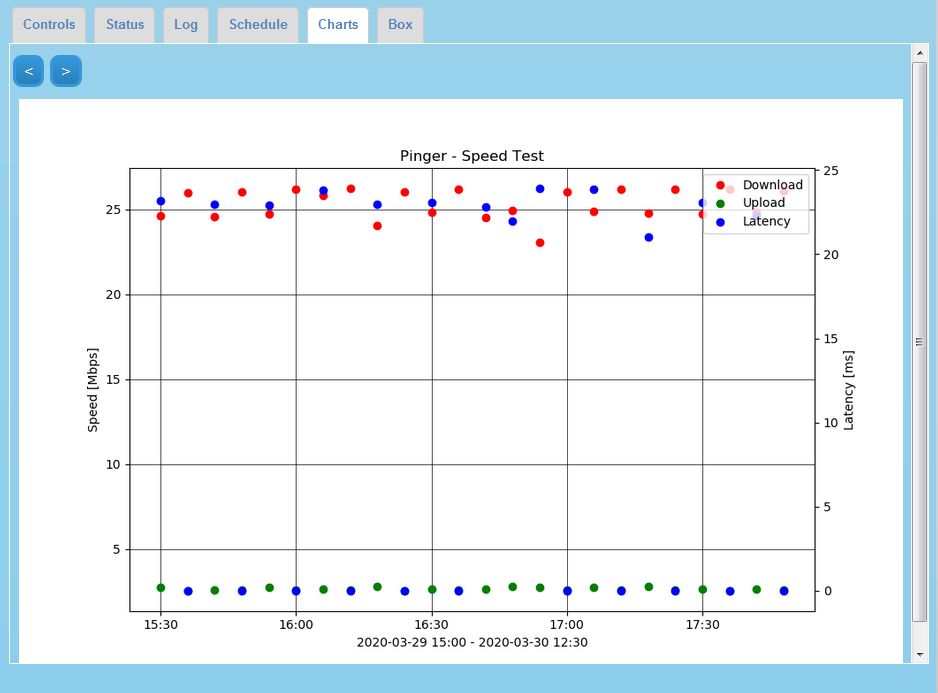This screenshot has width=938, height=693.
Task: Select the Schedule tab
Action: click(x=258, y=25)
